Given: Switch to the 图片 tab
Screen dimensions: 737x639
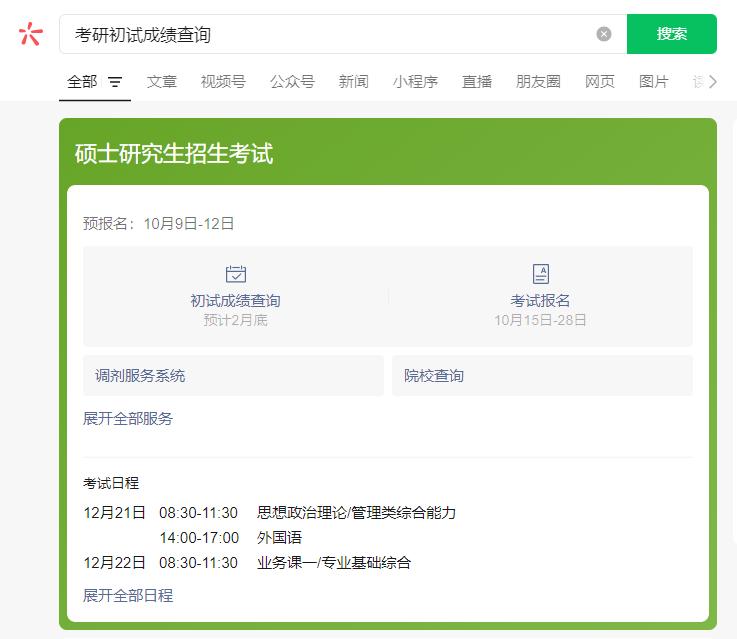Looking at the screenshot, I should 654,82.
